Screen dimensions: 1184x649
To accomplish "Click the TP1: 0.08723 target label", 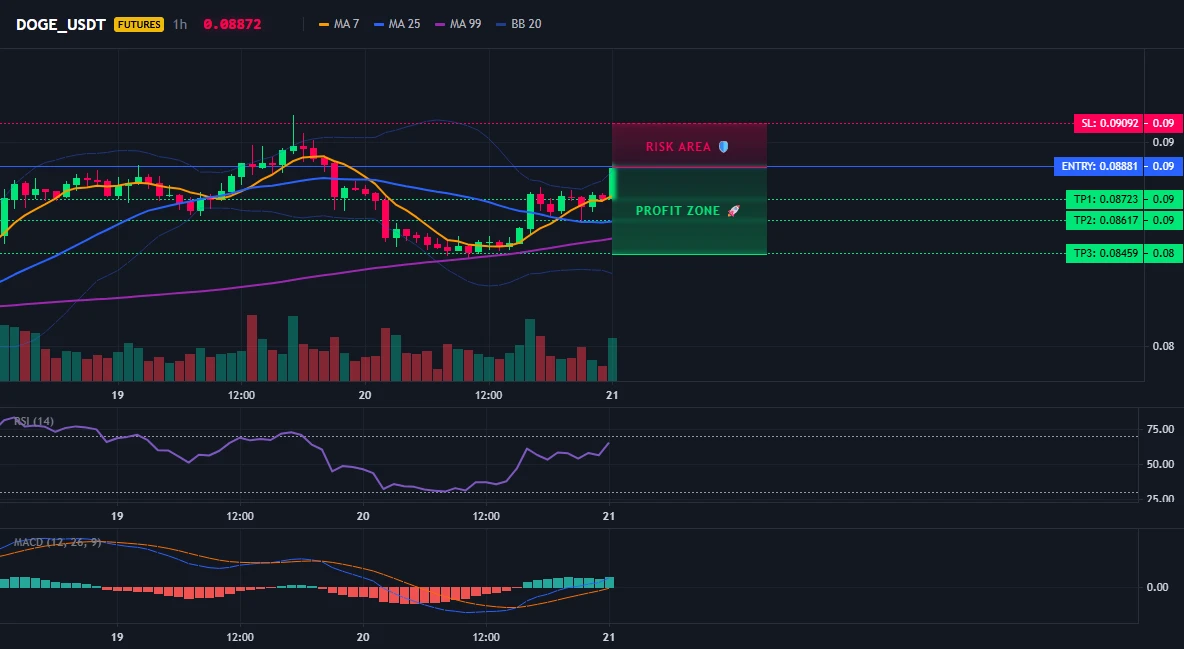I will point(1104,199).
